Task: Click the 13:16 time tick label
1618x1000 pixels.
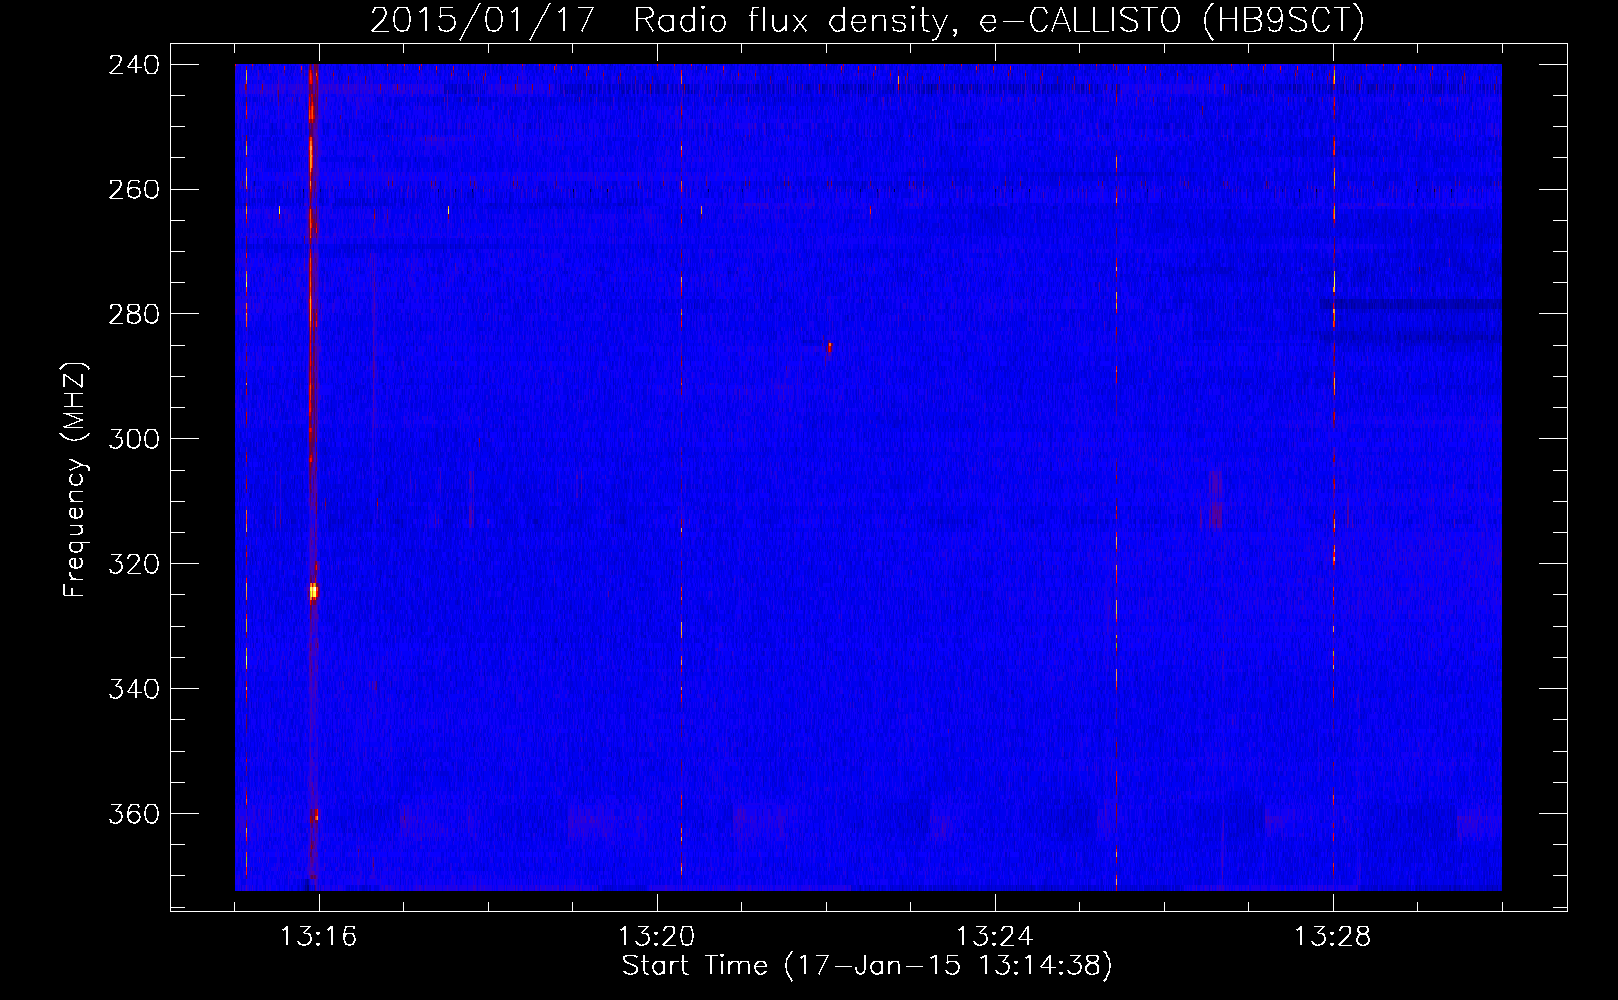Action: [318, 936]
